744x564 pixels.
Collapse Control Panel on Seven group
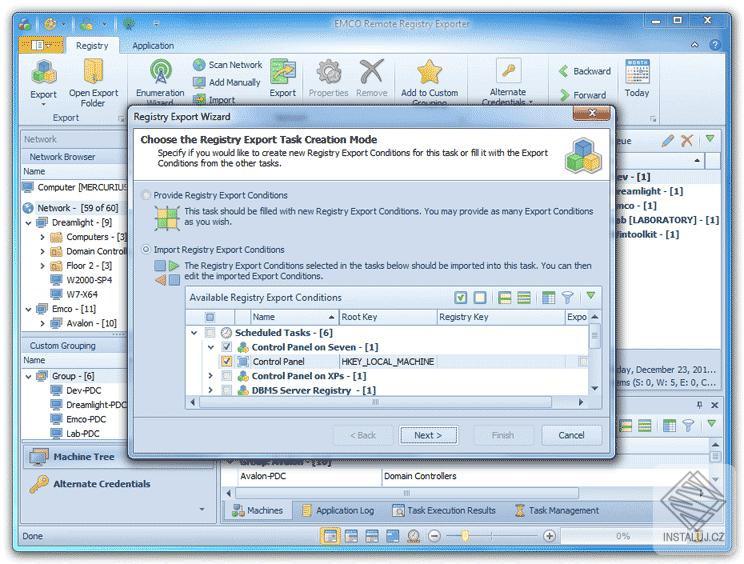pyautogui.click(x=211, y=347)
